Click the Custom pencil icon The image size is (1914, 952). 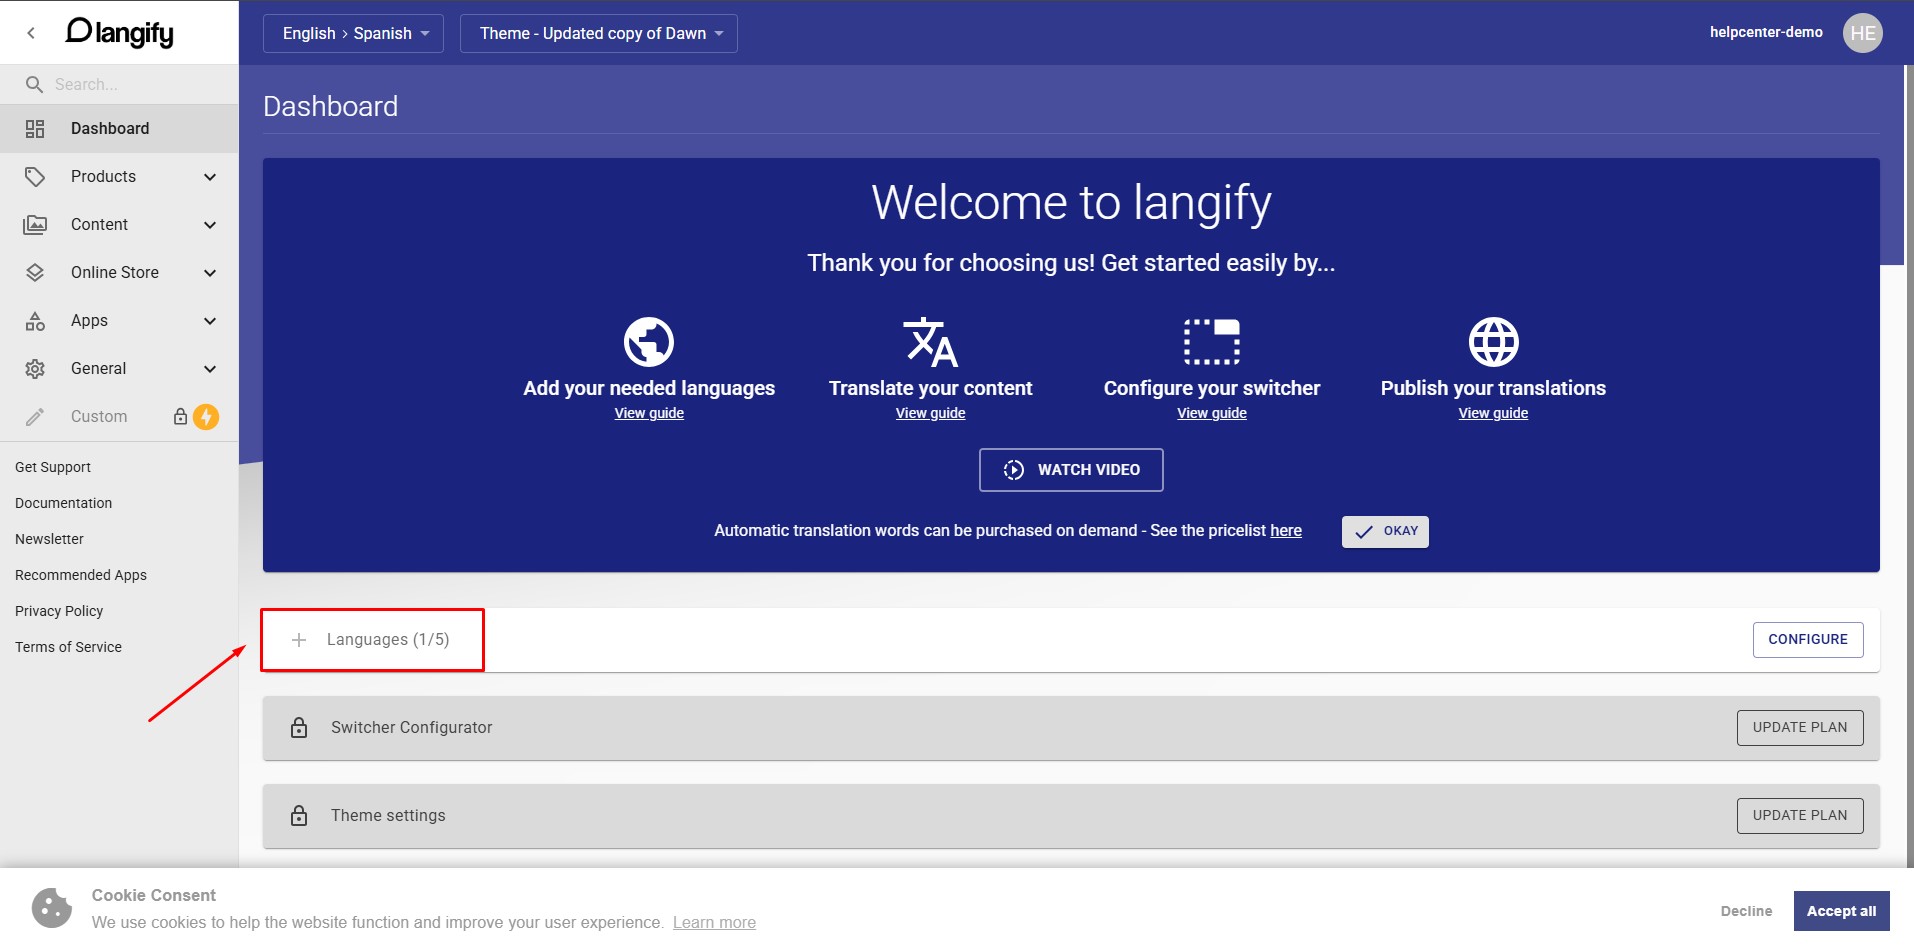35,416
